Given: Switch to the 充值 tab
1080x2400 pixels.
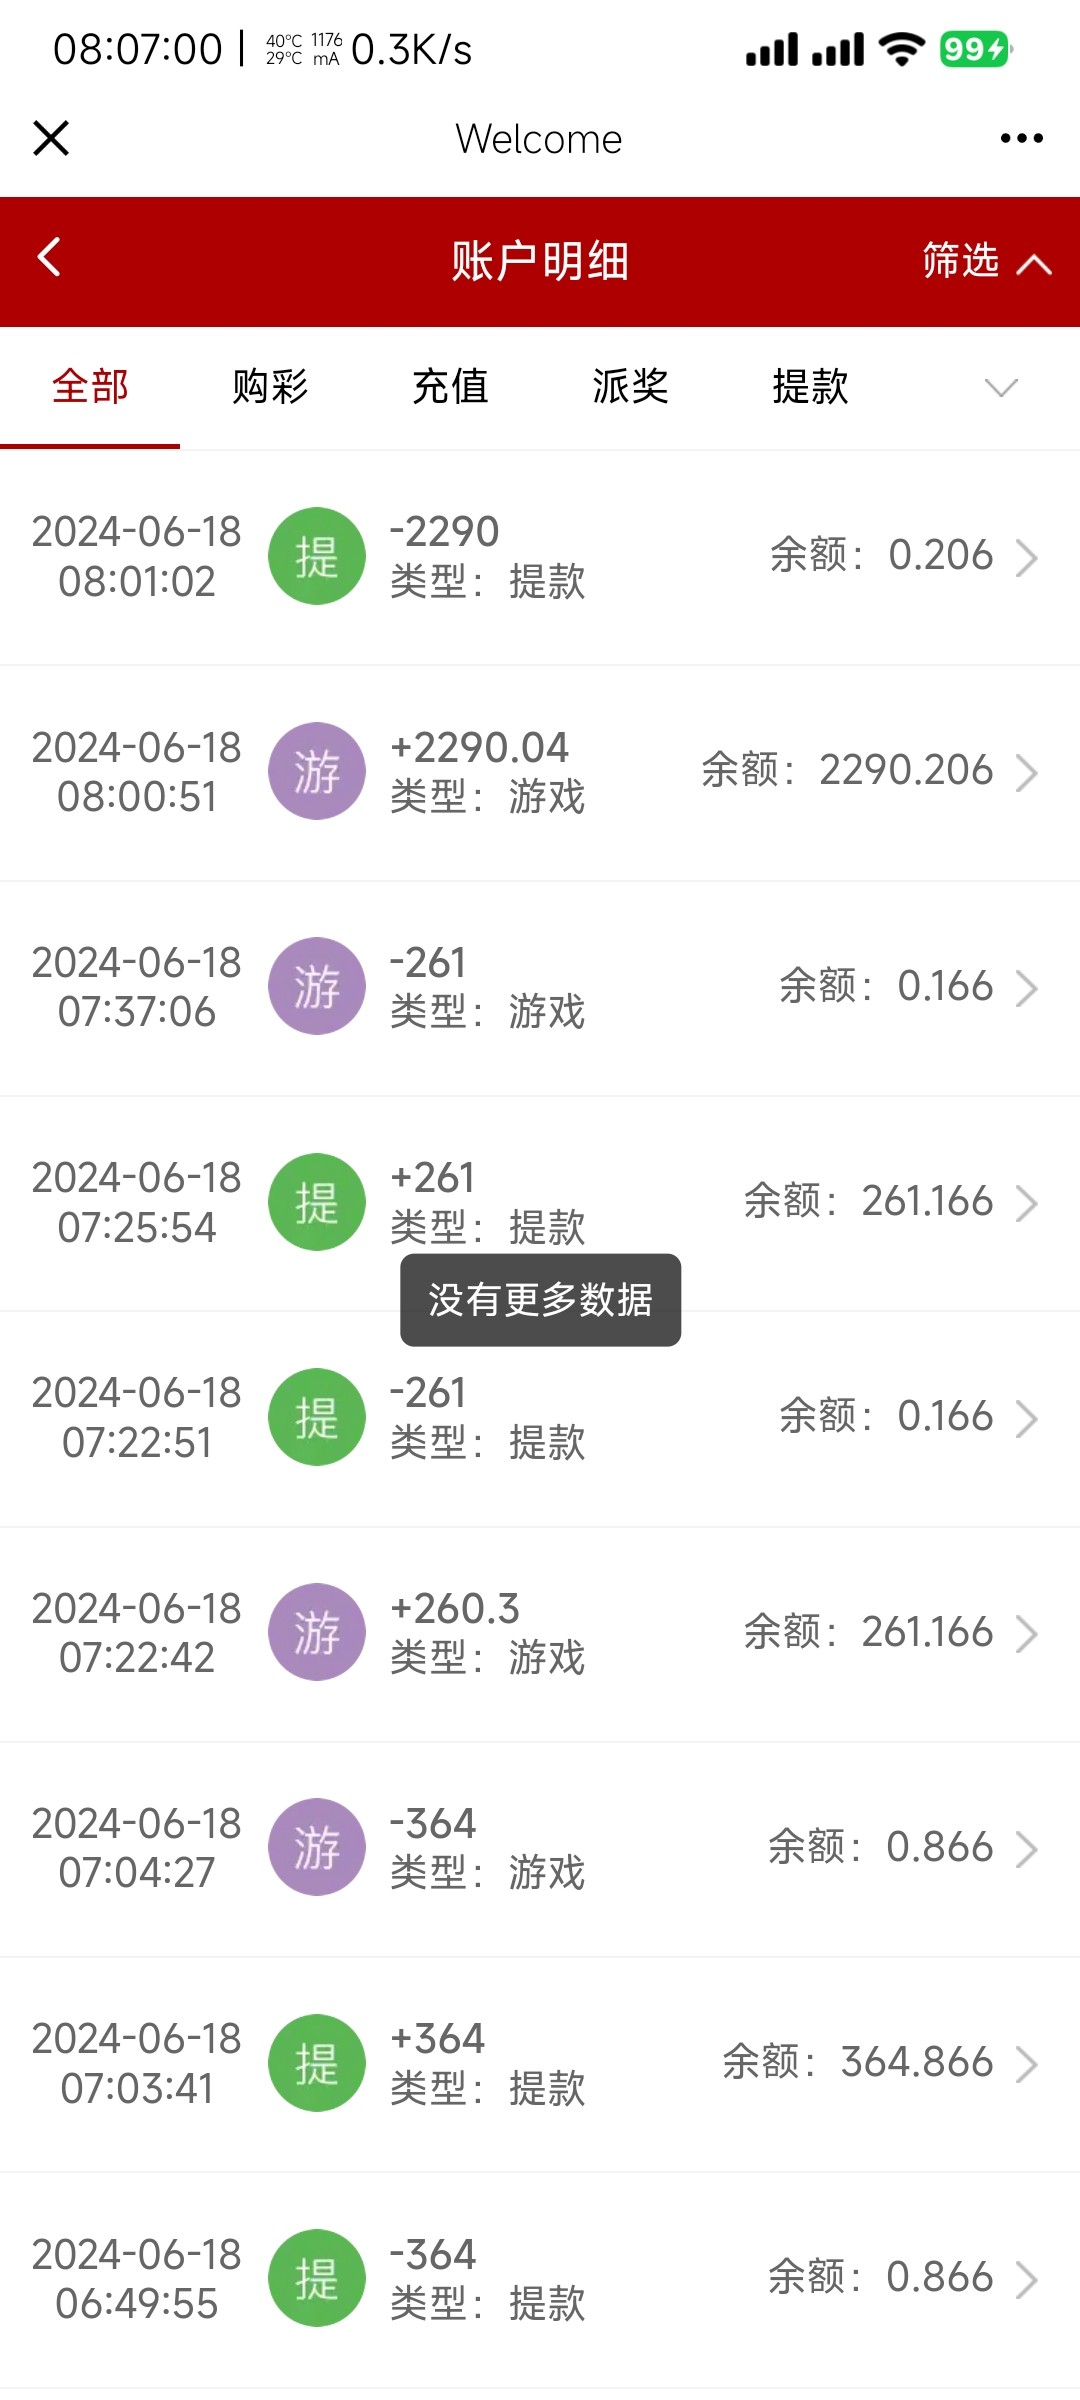Looking at the screenshot, I should pos(450,387).
